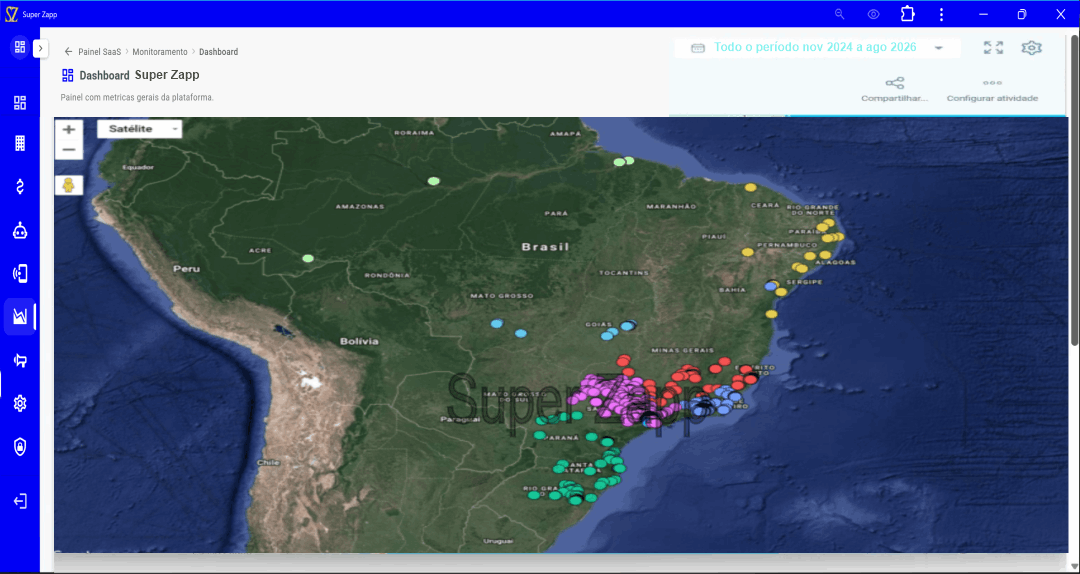
Task: Open the dollar finance icon in sidebar
Action: pos(20,187)
